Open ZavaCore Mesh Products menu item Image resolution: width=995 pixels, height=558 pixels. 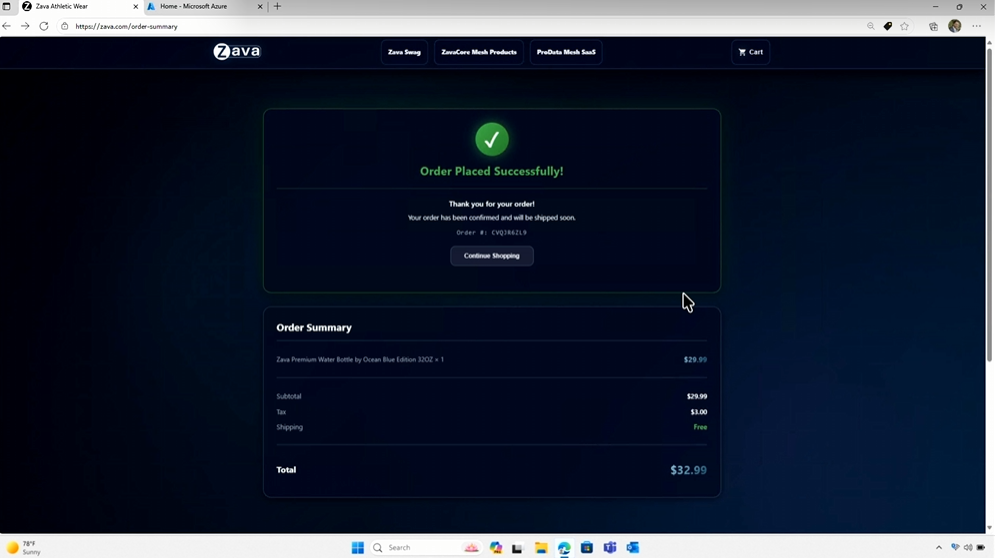point(478,52)
